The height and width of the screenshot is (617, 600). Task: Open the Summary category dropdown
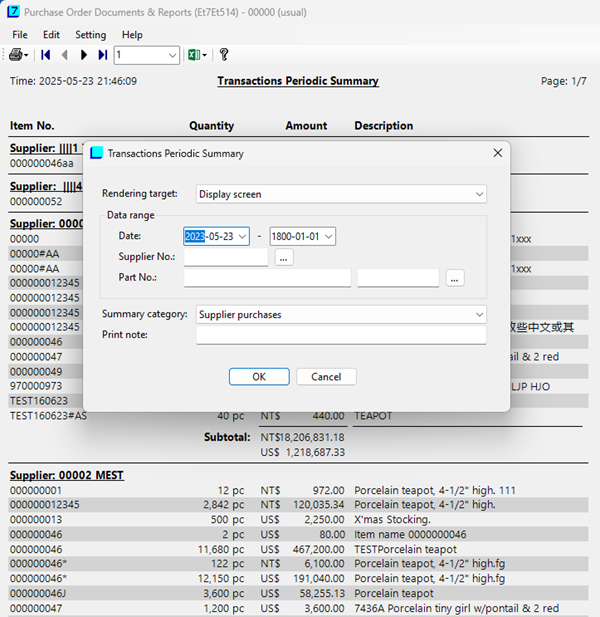(x=480, y=315)
